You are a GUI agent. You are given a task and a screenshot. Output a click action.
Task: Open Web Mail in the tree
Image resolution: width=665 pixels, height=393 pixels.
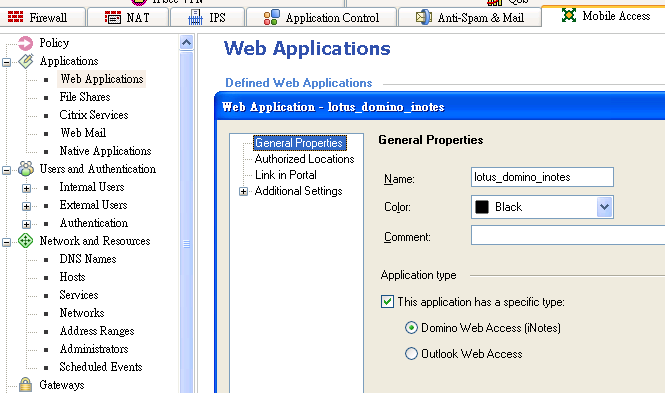83,133
